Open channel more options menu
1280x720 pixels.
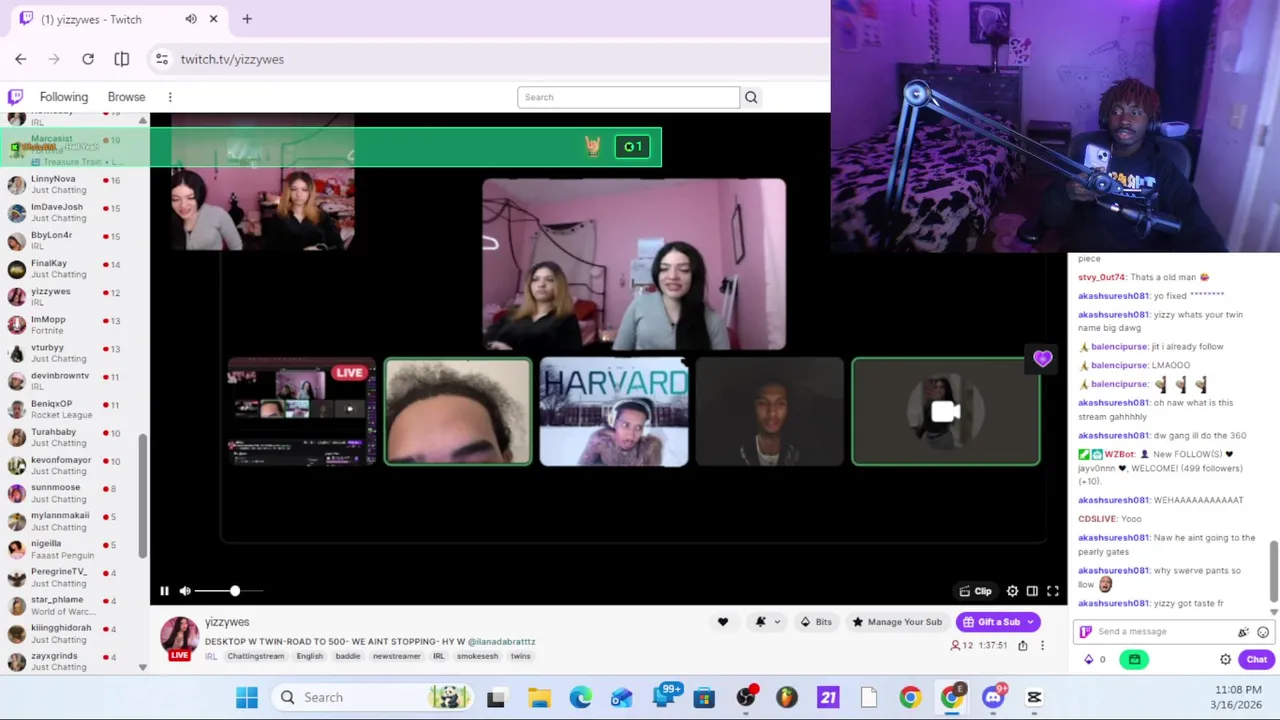[1042, 646]
